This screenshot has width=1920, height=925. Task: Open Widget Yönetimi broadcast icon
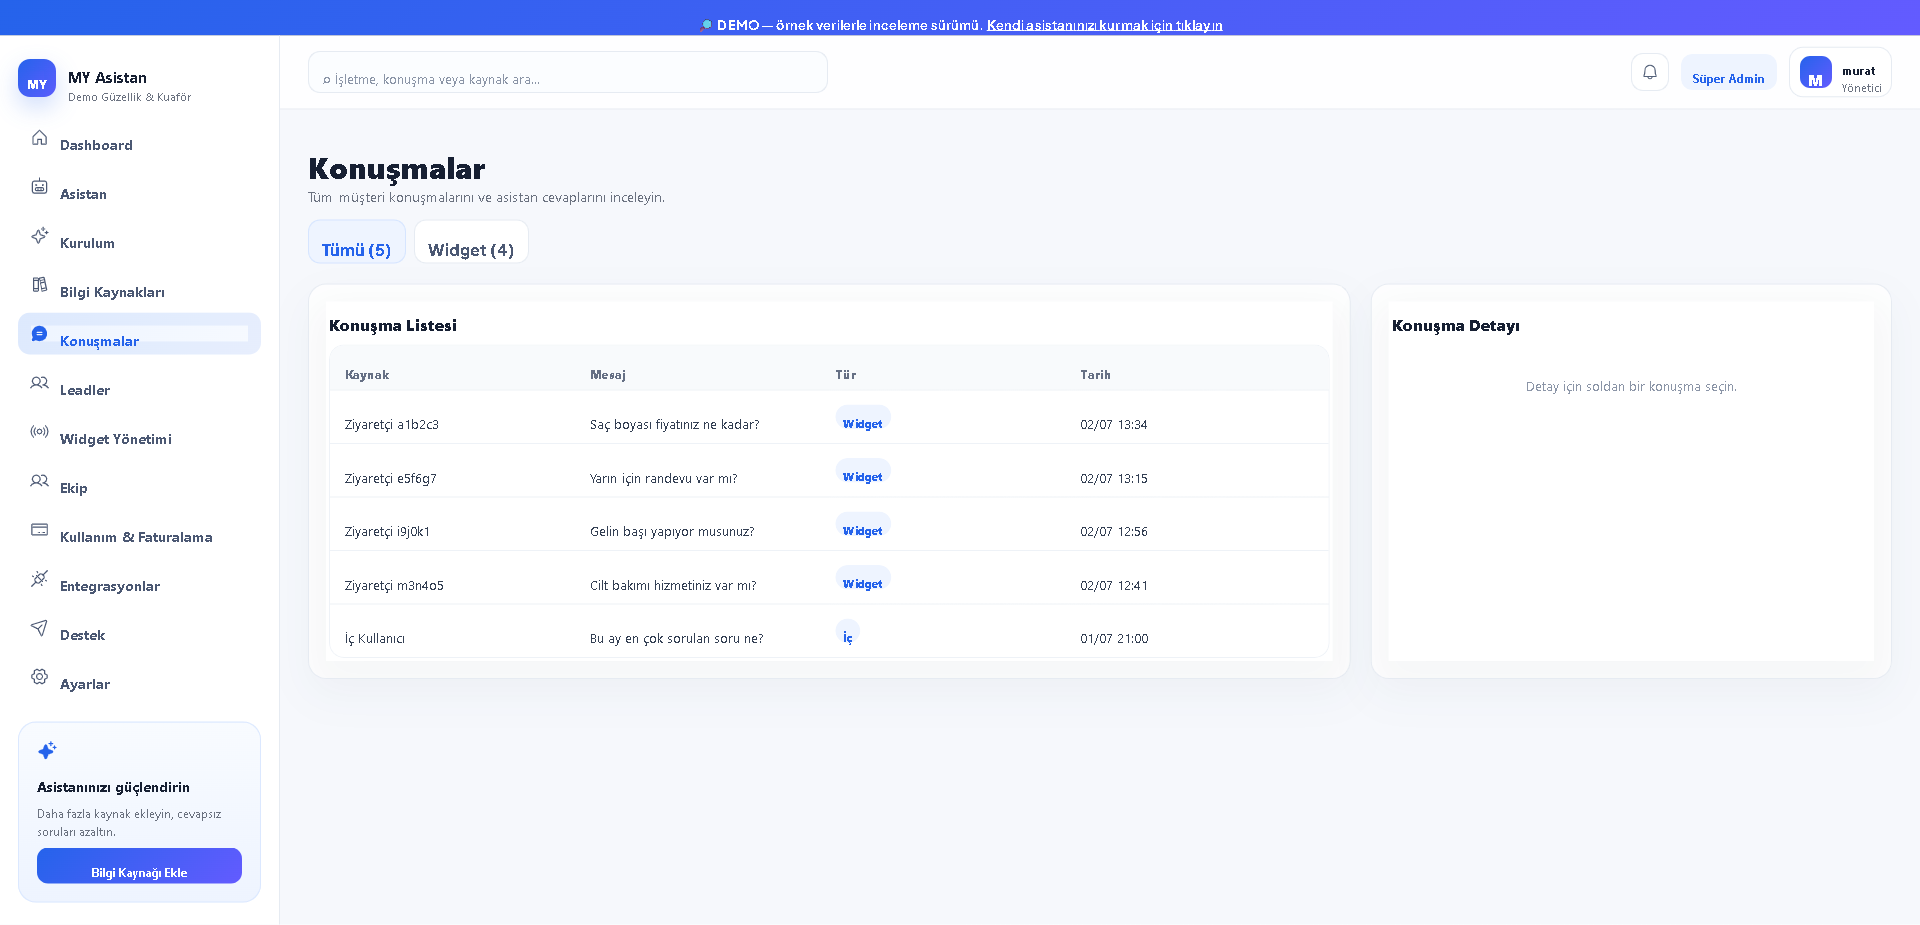(39, 432)
